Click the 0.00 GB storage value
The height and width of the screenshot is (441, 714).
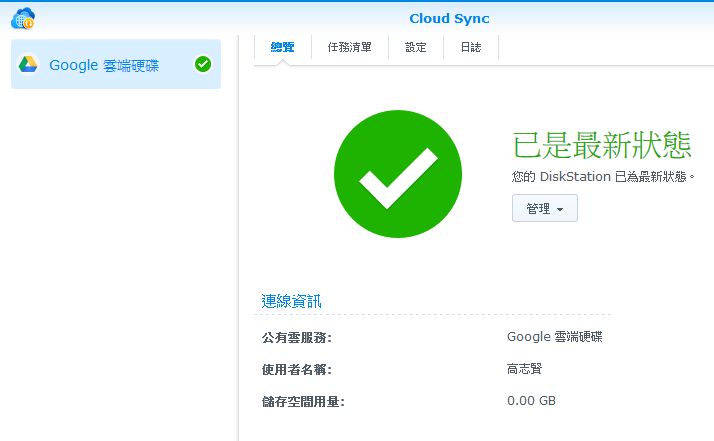(x=531, y=401)
